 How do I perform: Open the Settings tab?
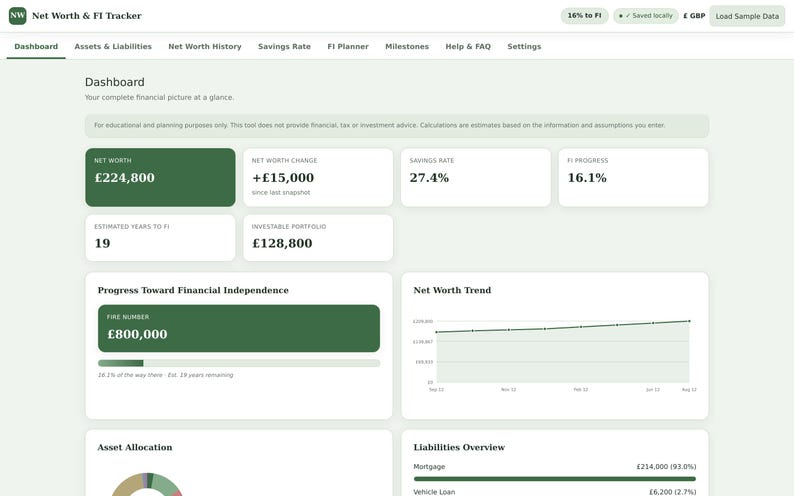pyautogui.click(x=524, y=47)
